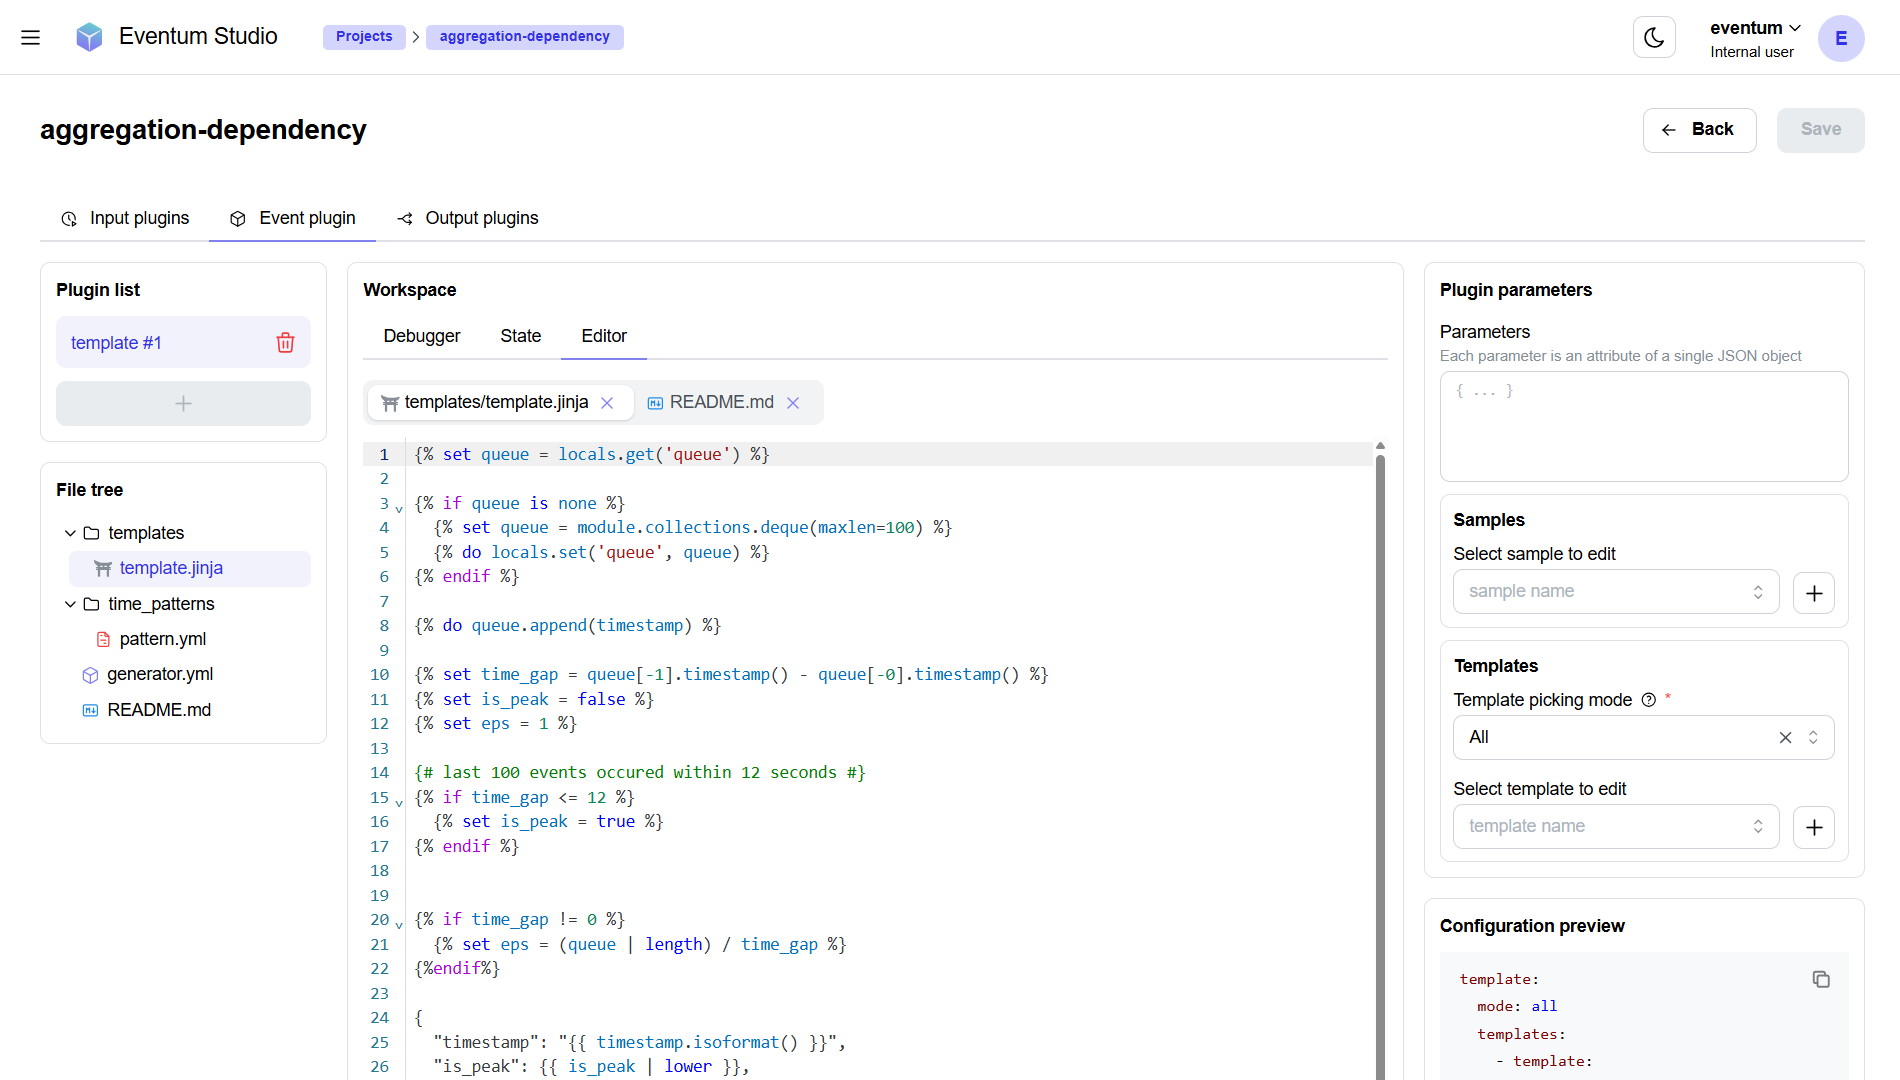Add a new template with the plus button
Viewport: 1900px width, 1080px height.
pyautogui.click(x=1813, y=827)
